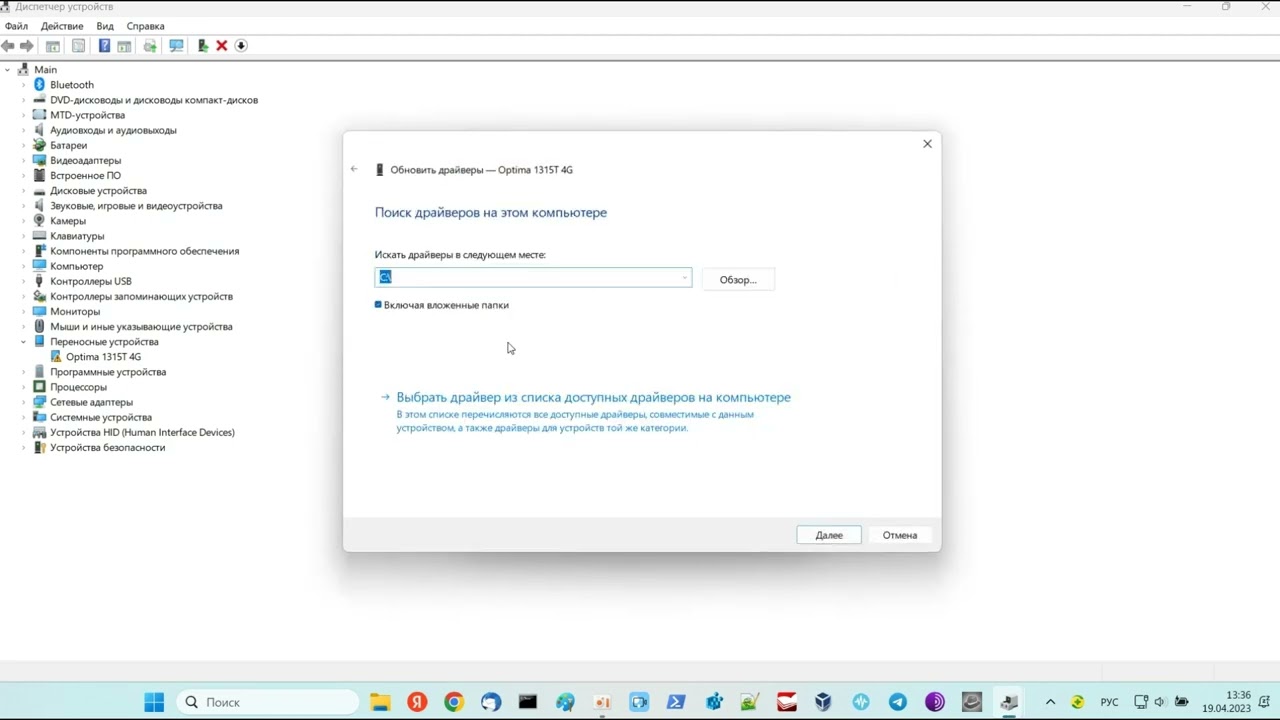Select Аудиовходы и аудиовыходы row
Screen dimensions: 1280x720
113,130
